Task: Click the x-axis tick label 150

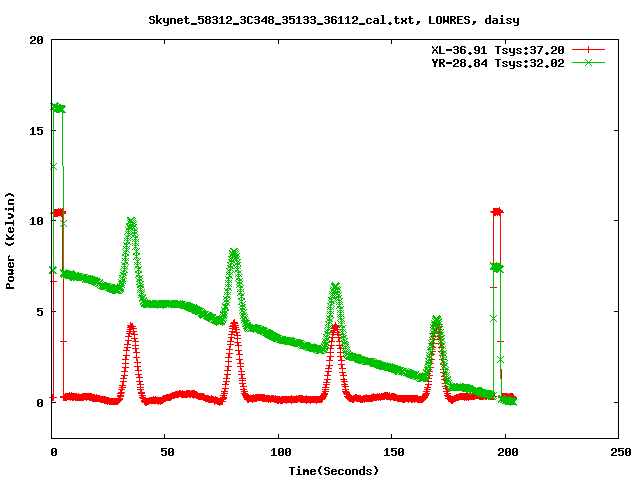Action: (394, 452)
